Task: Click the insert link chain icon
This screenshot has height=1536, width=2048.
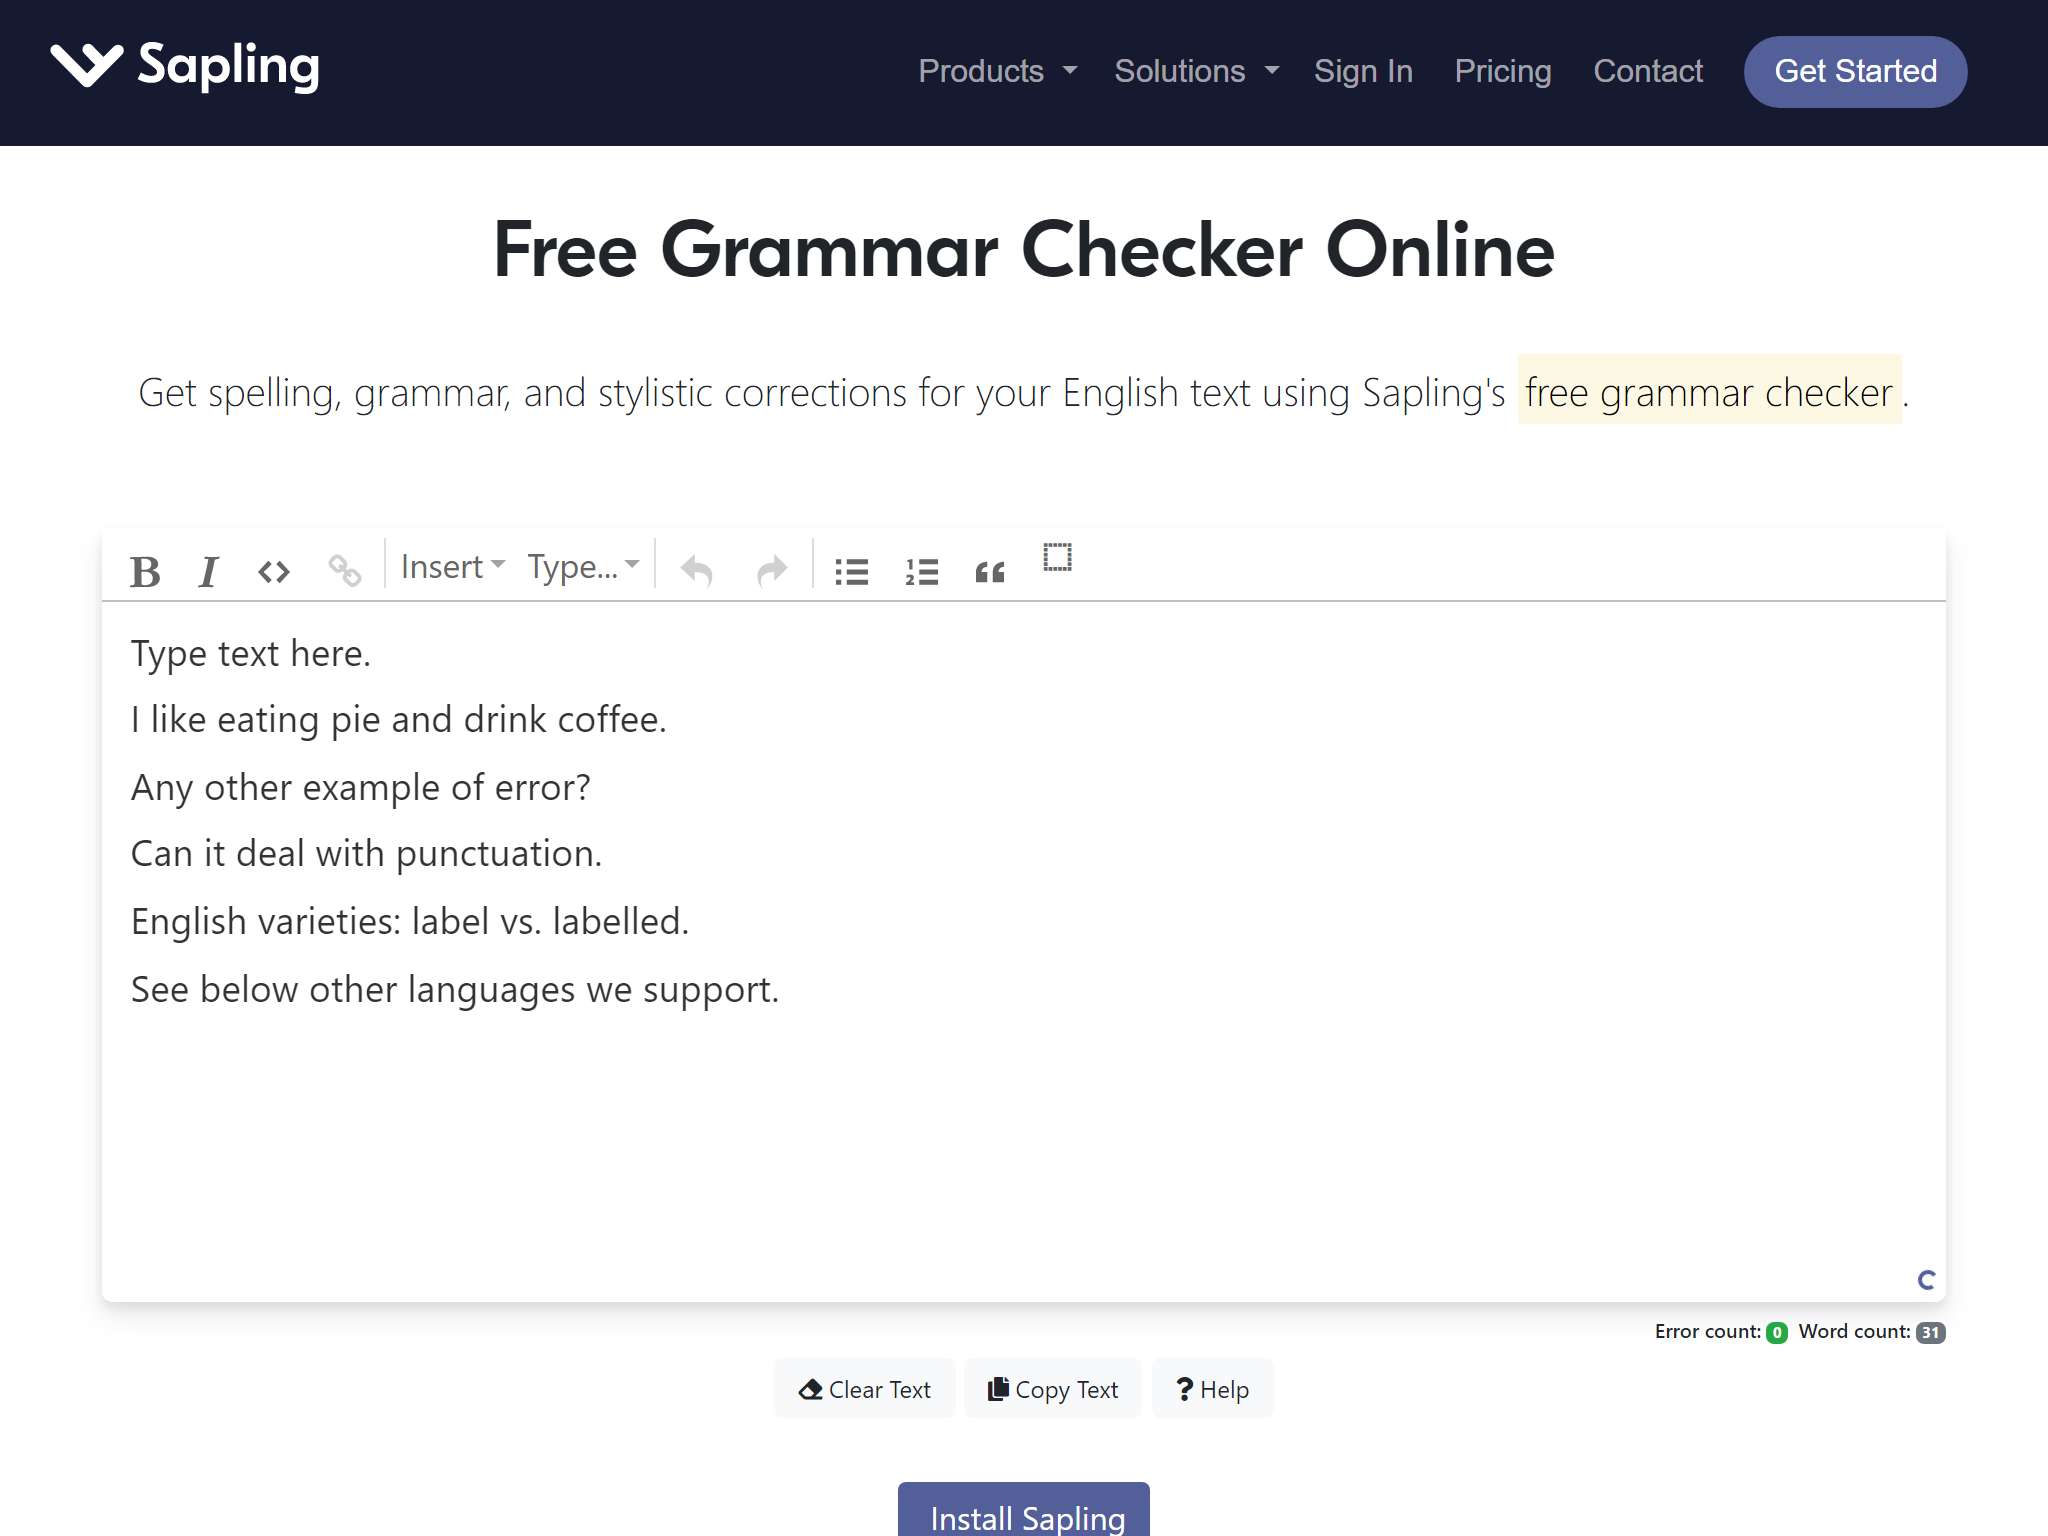Action: (345, 571)
